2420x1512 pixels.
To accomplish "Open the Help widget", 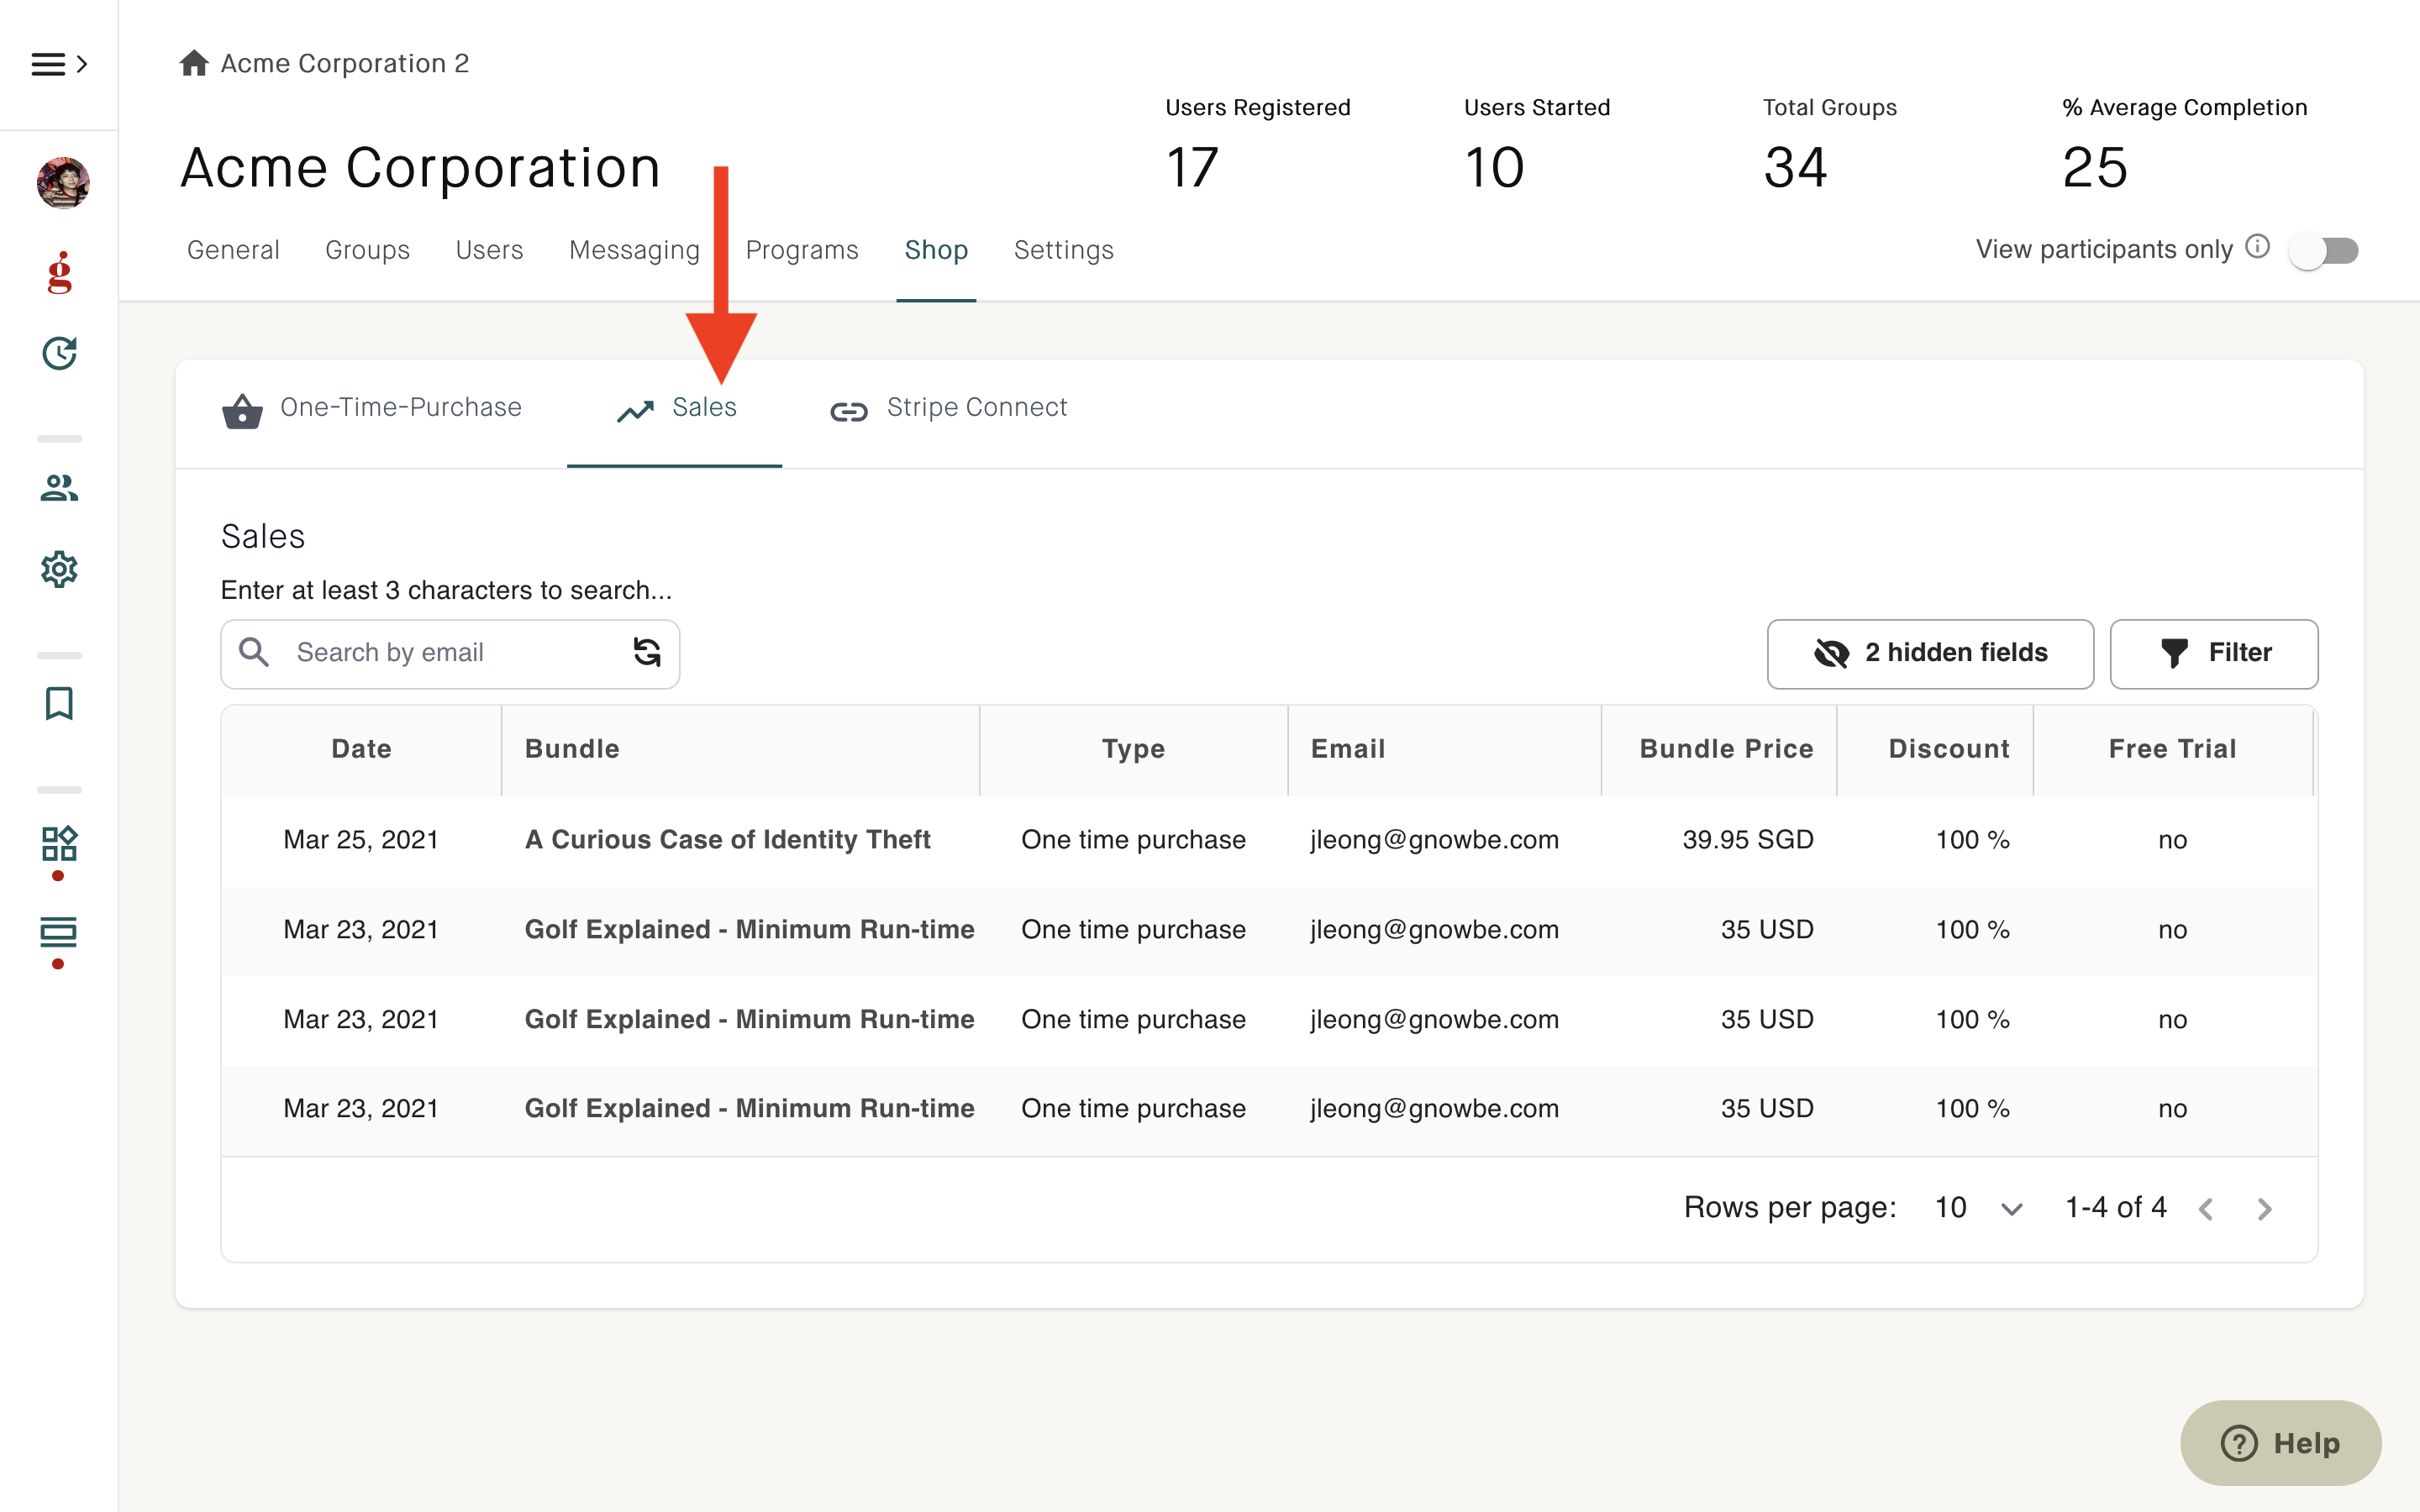I will coord(2281,1443).
